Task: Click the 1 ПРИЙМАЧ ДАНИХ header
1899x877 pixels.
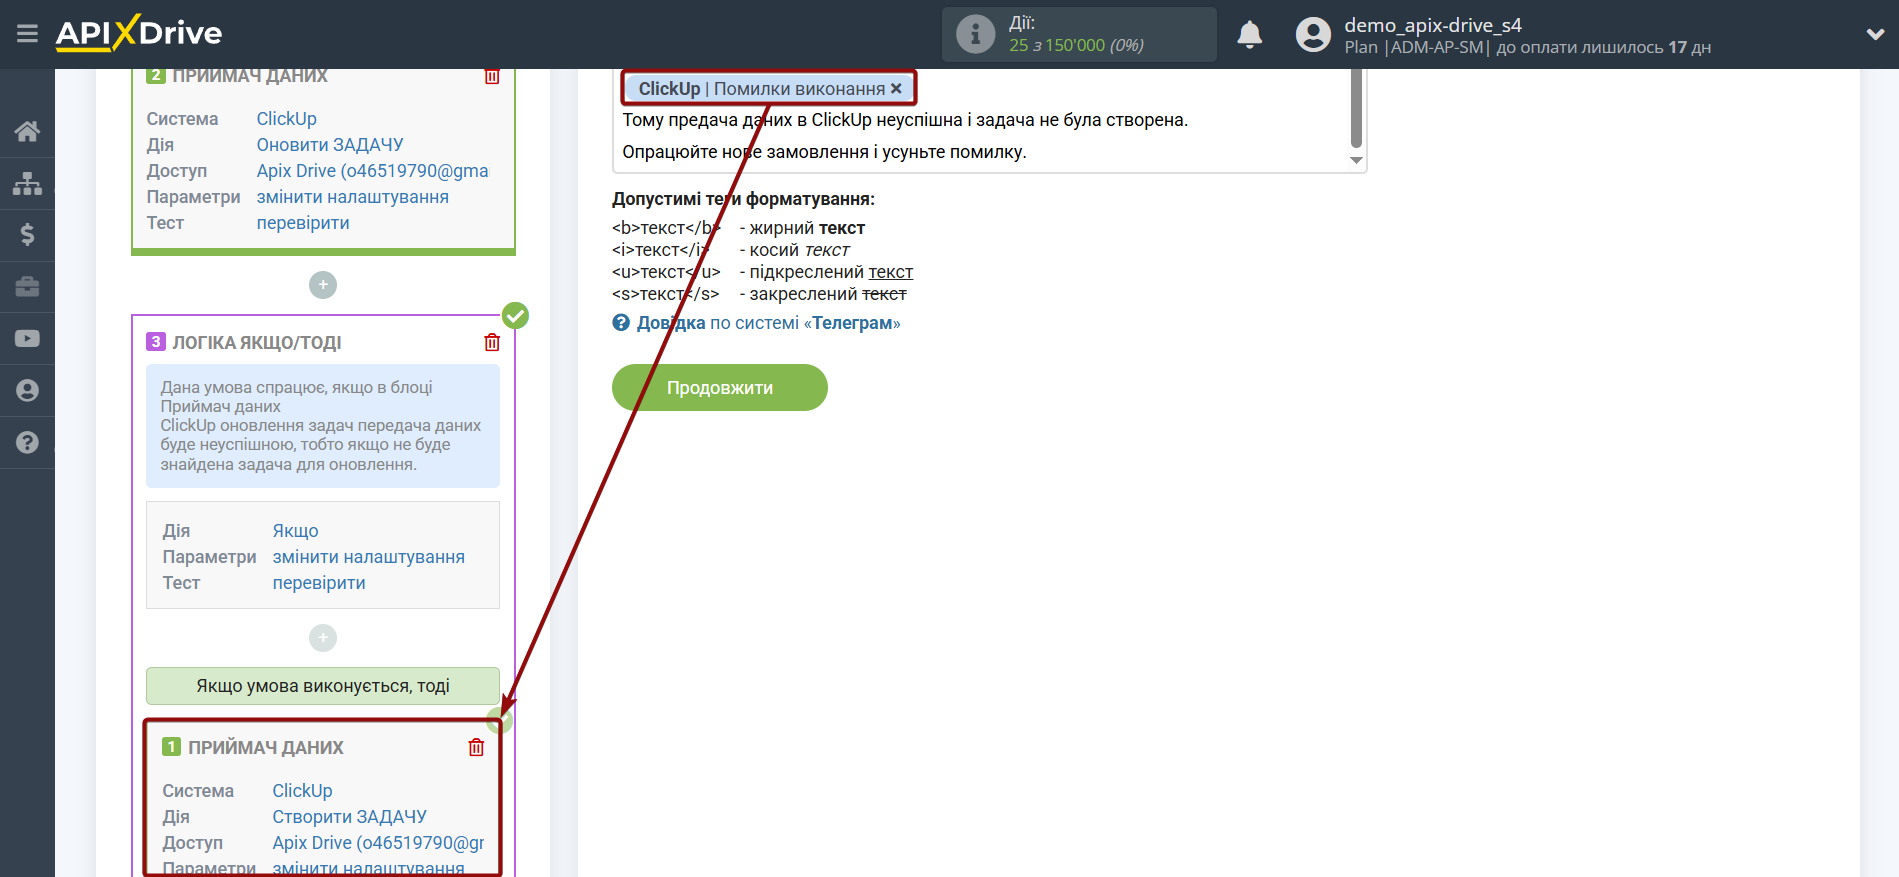Action: tap(253, 747)
